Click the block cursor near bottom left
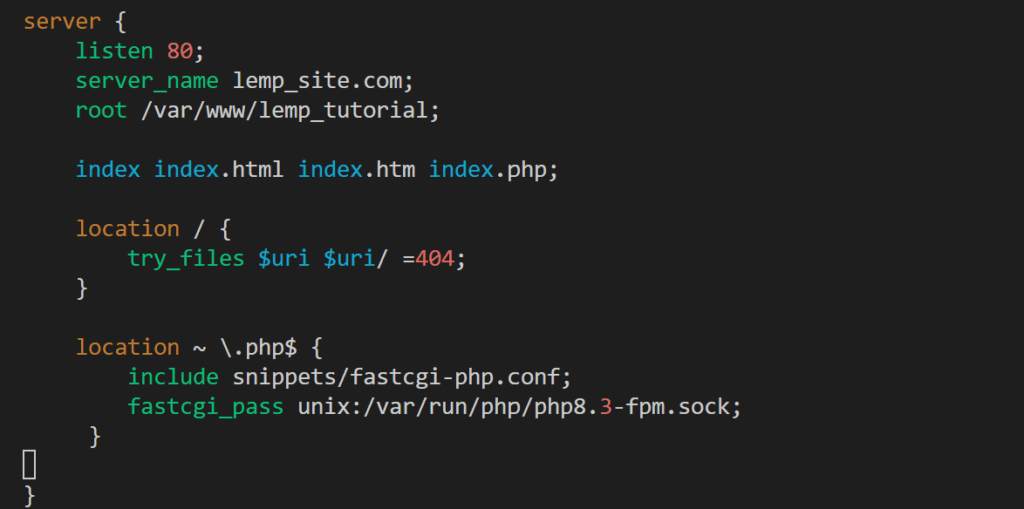The height and width of the screenshot is (509, 1024). (x=29, y=465)
